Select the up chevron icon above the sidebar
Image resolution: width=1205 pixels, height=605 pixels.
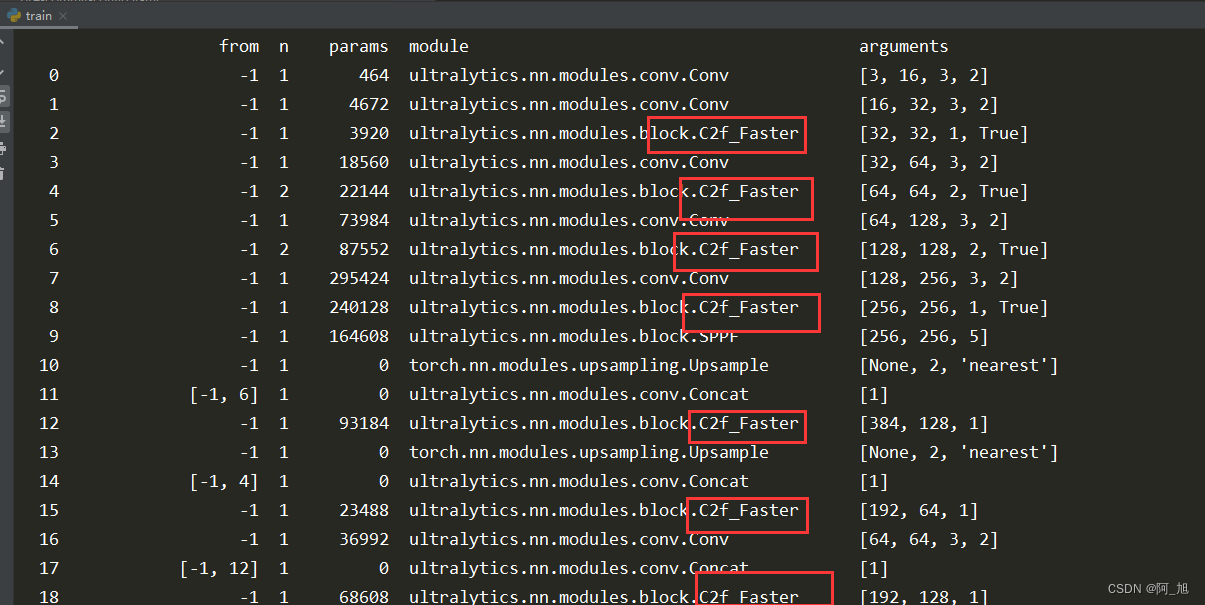(x=6, y=42)
